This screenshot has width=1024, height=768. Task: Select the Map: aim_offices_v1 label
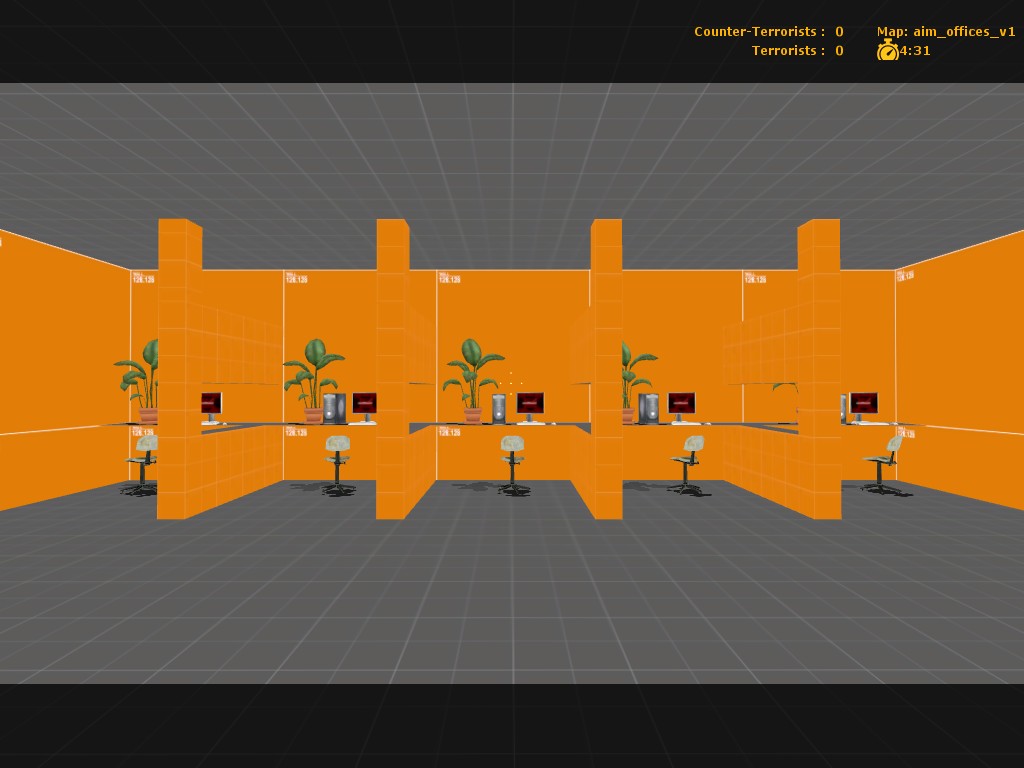click(x=946, y=31)
